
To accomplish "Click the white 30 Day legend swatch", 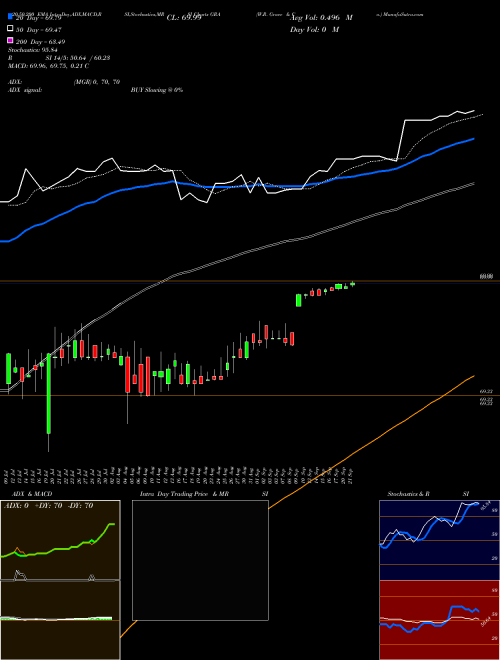I will (10, 29).
